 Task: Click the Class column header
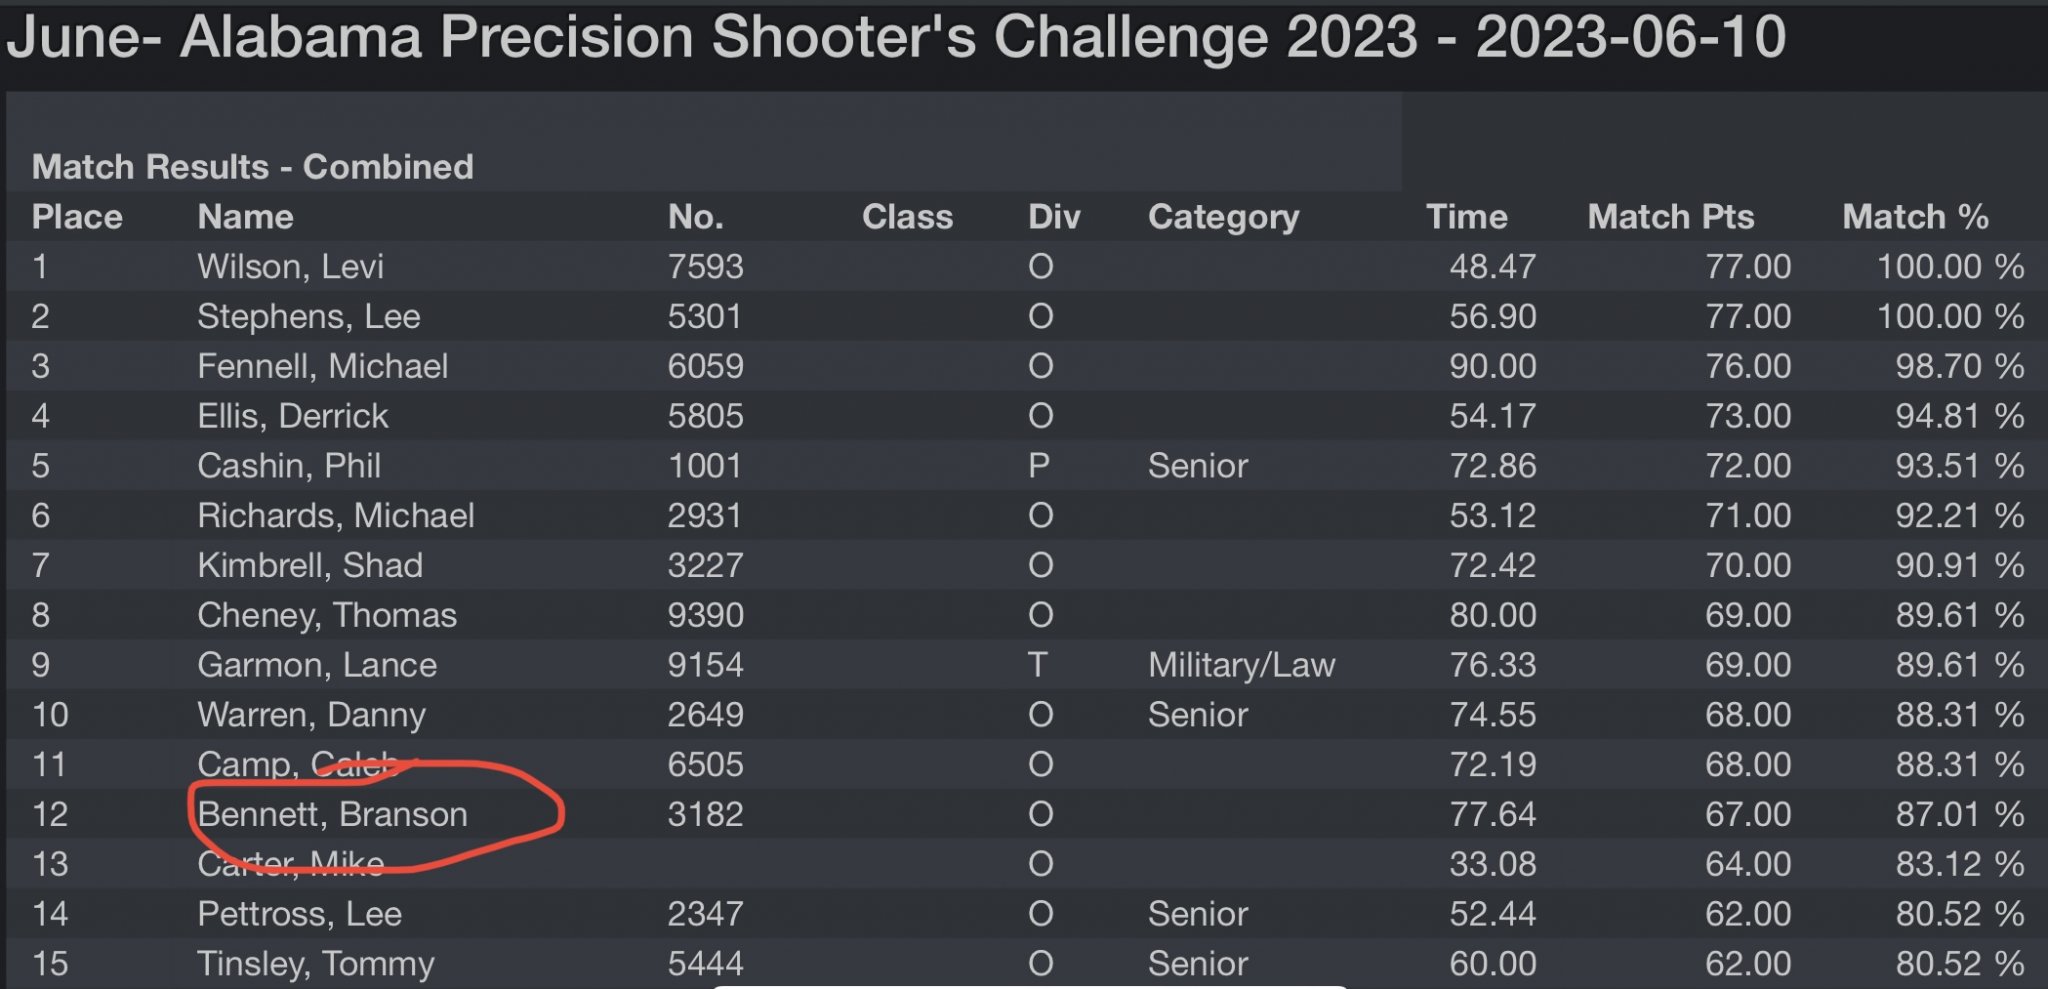click(x=907, y=217)
